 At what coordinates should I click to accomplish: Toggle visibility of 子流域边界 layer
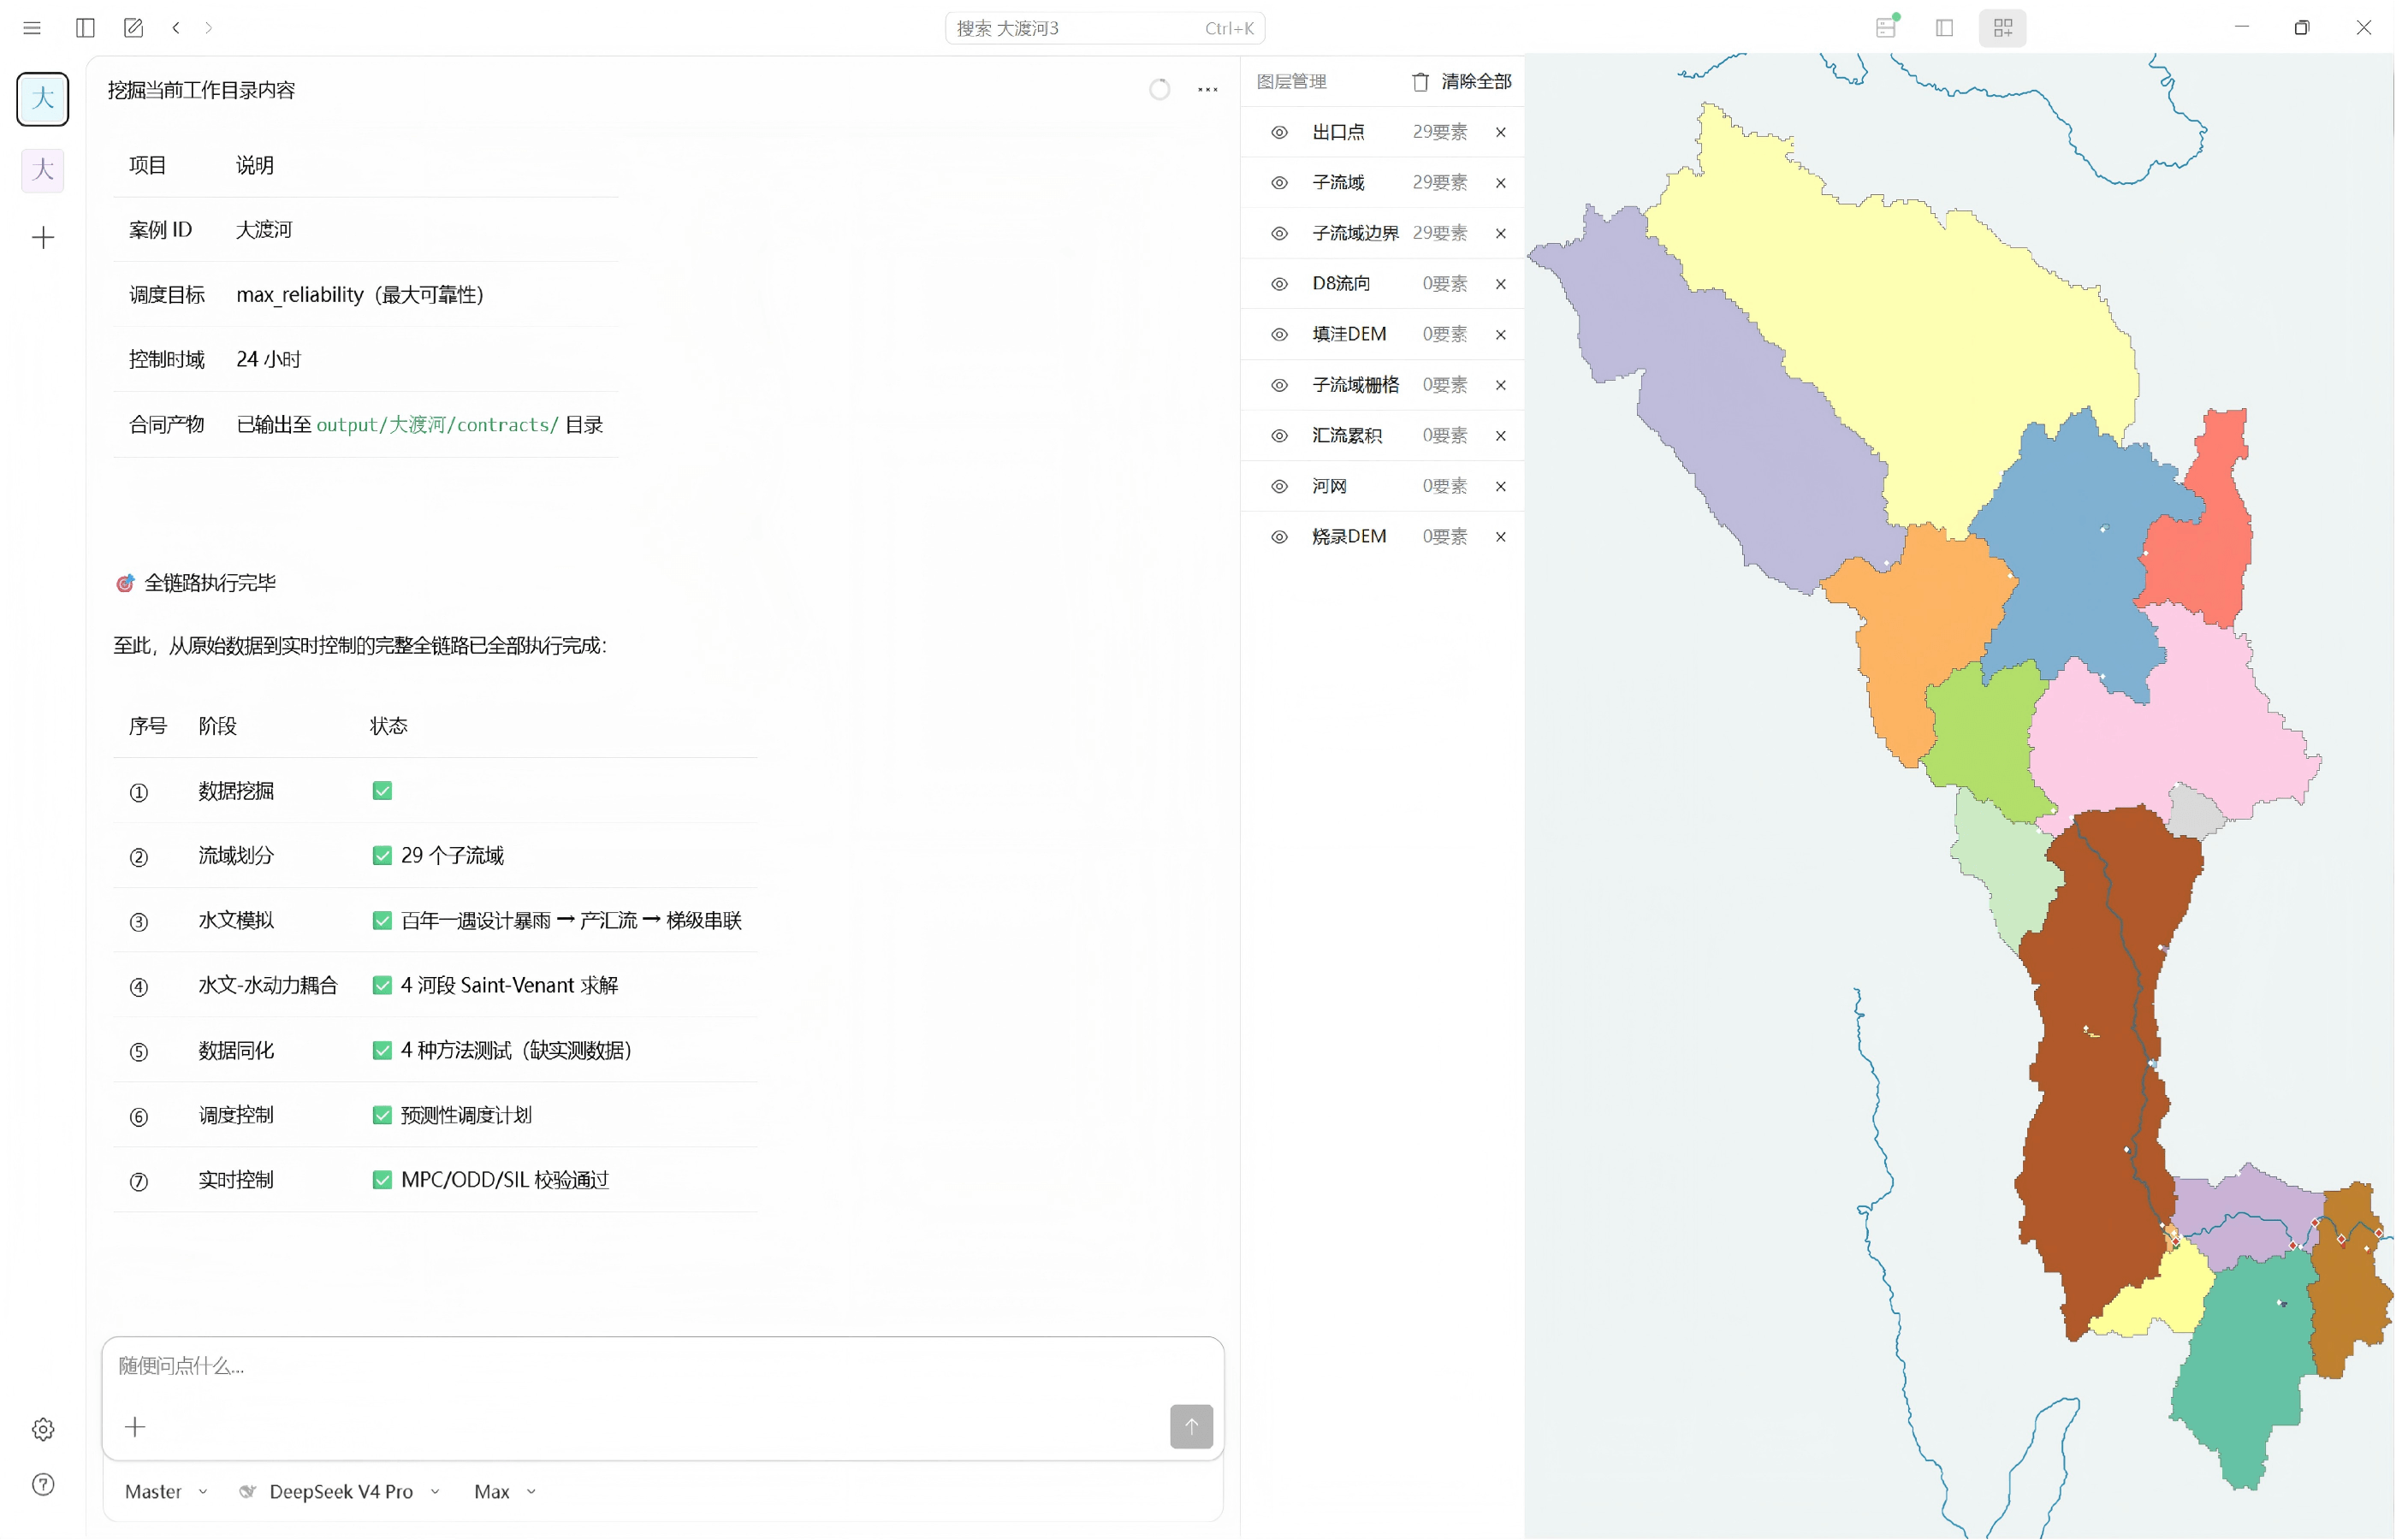click(x=1279, y=233)
